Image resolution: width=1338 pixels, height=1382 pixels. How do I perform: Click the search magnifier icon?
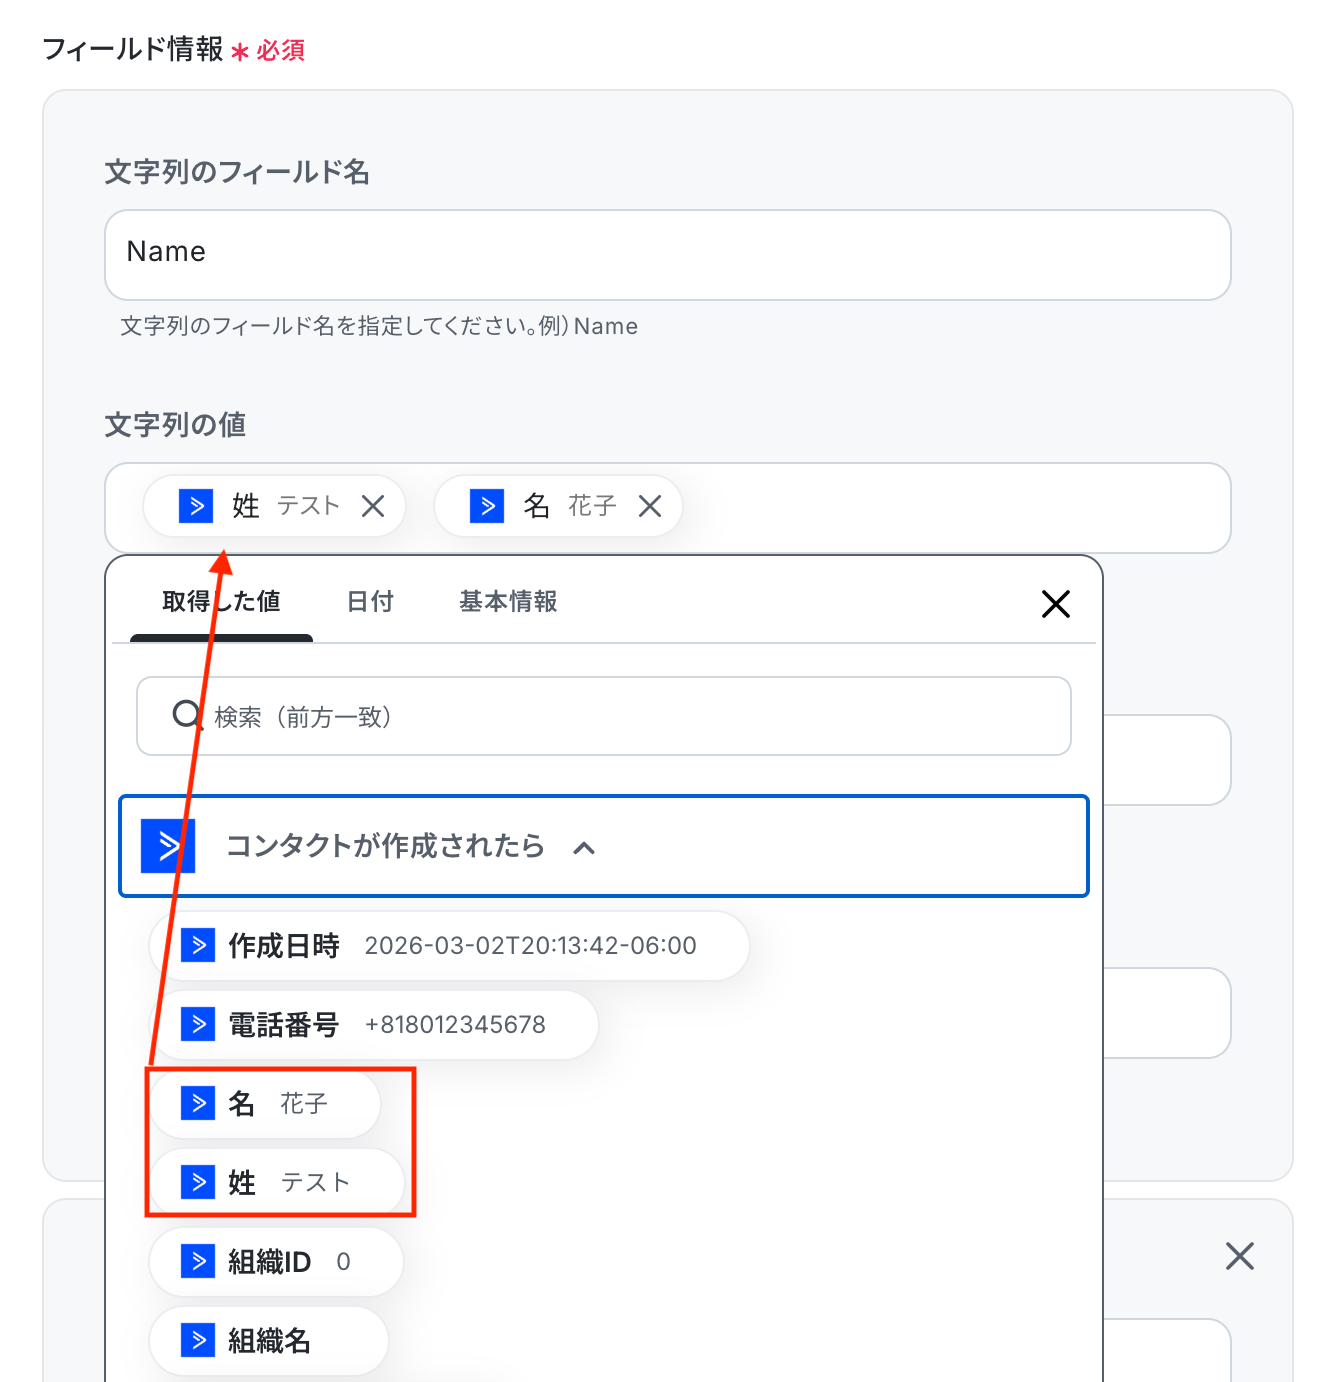187,715
